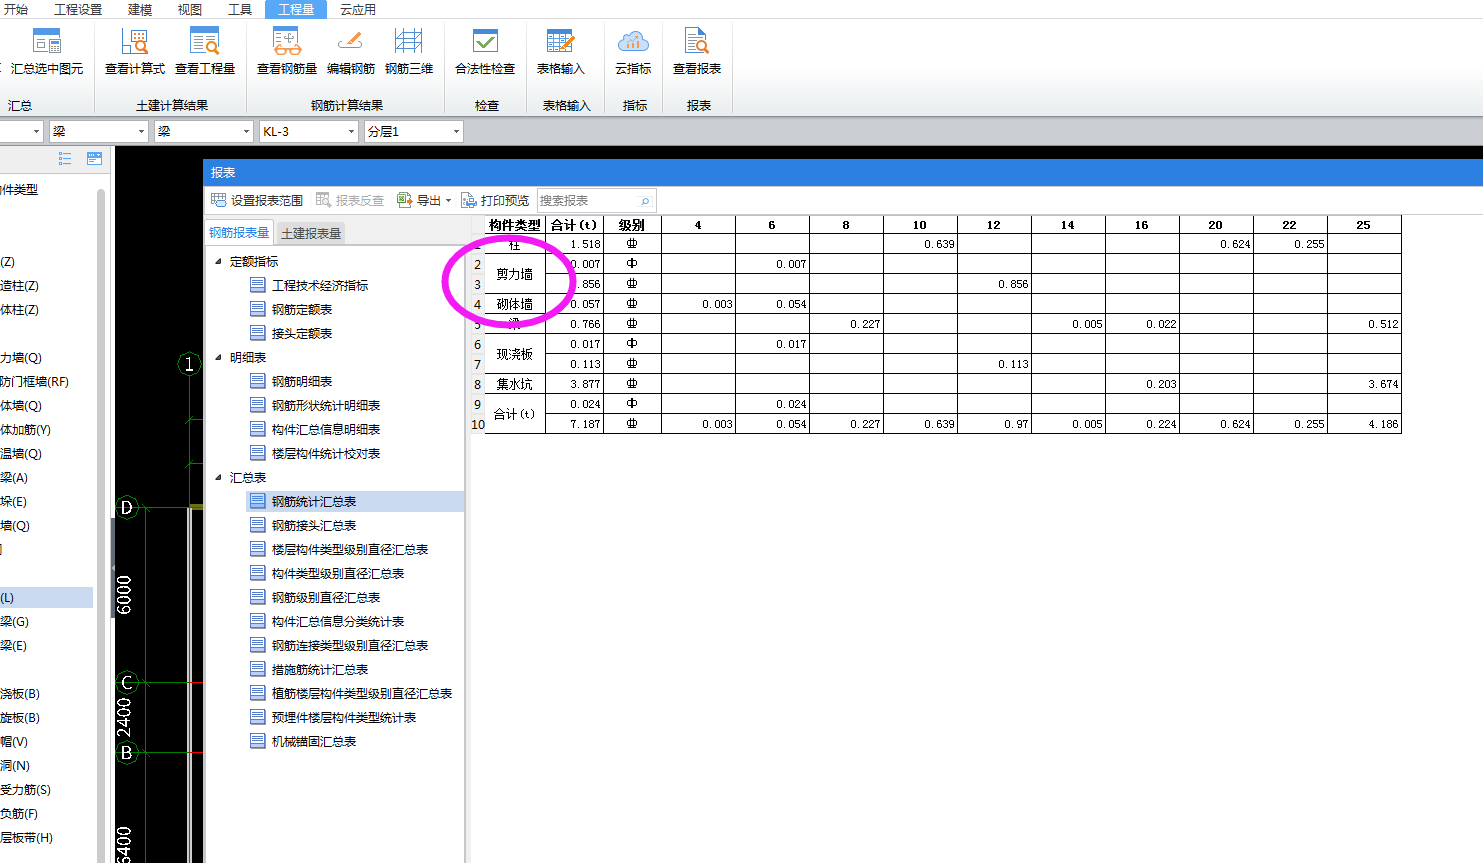Click the 现浇板 row cell
This screenshot has width=1483, height=863.
tap(515, 354)
